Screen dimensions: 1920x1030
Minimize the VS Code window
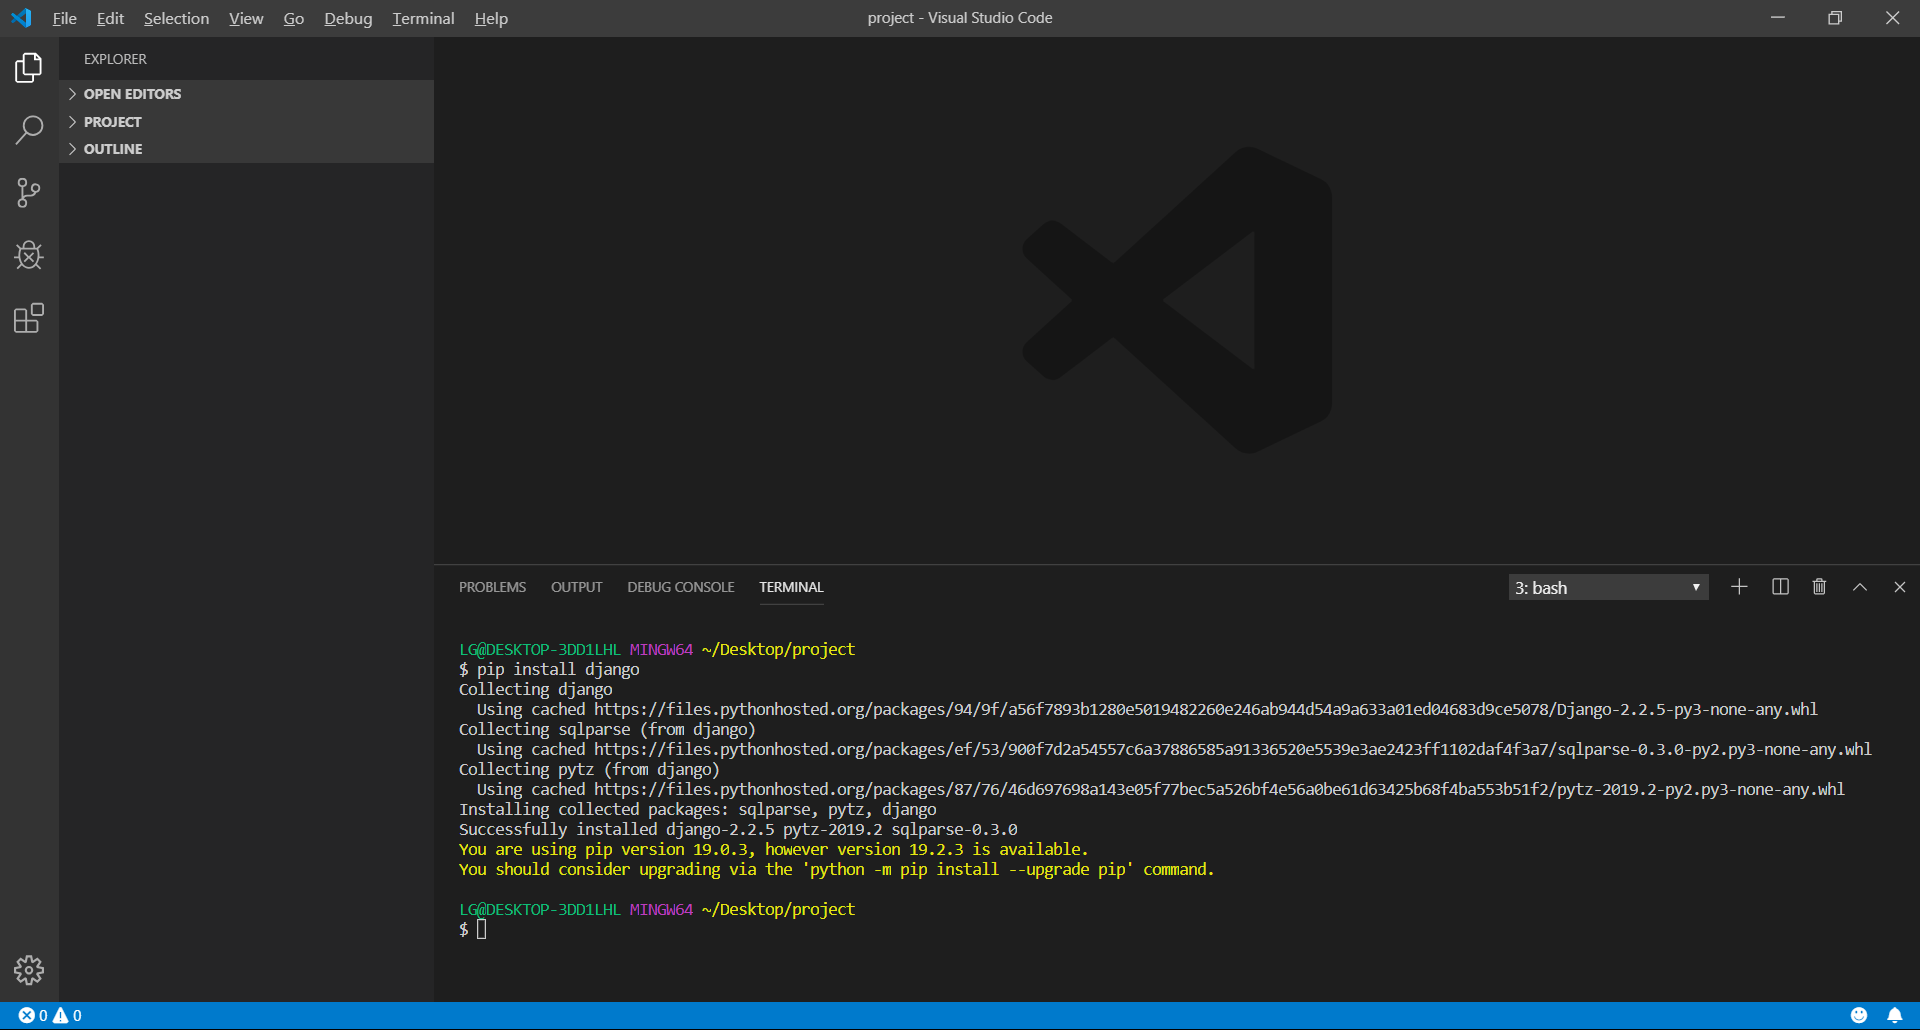coord(1778,18)
